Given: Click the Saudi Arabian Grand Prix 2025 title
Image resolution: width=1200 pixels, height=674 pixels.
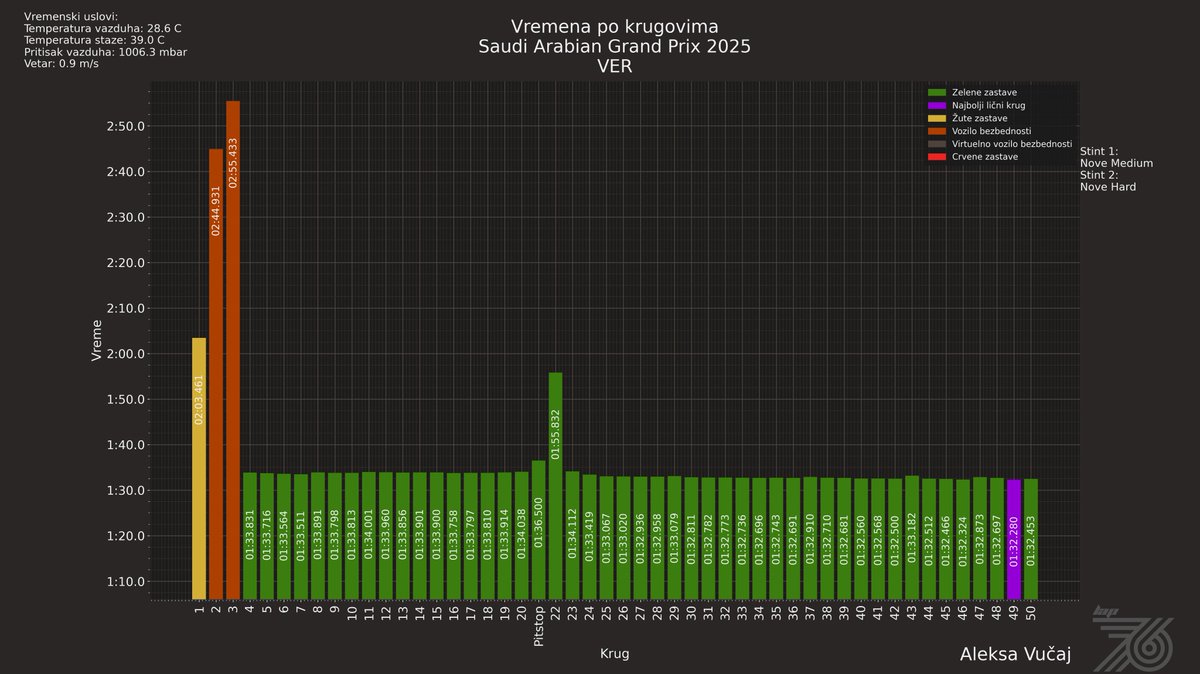Looking at the screenshot, I should [x=614, y=47].
